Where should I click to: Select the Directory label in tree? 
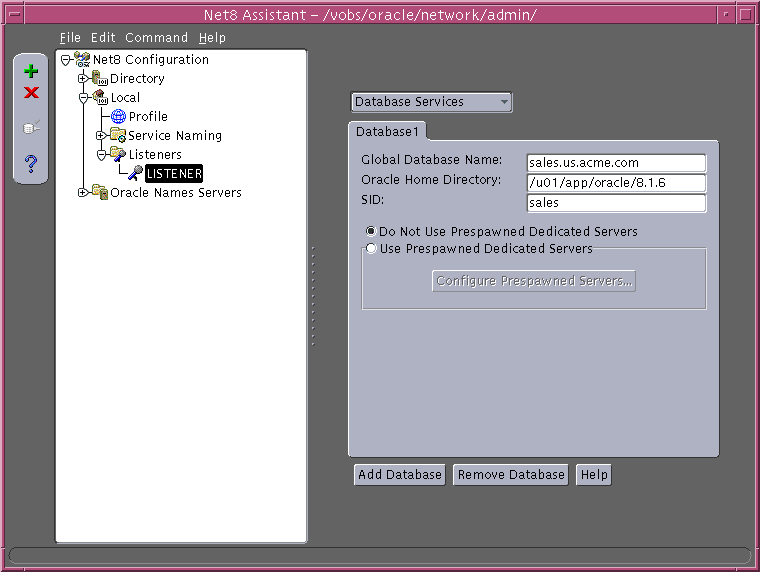pos(137,78)
